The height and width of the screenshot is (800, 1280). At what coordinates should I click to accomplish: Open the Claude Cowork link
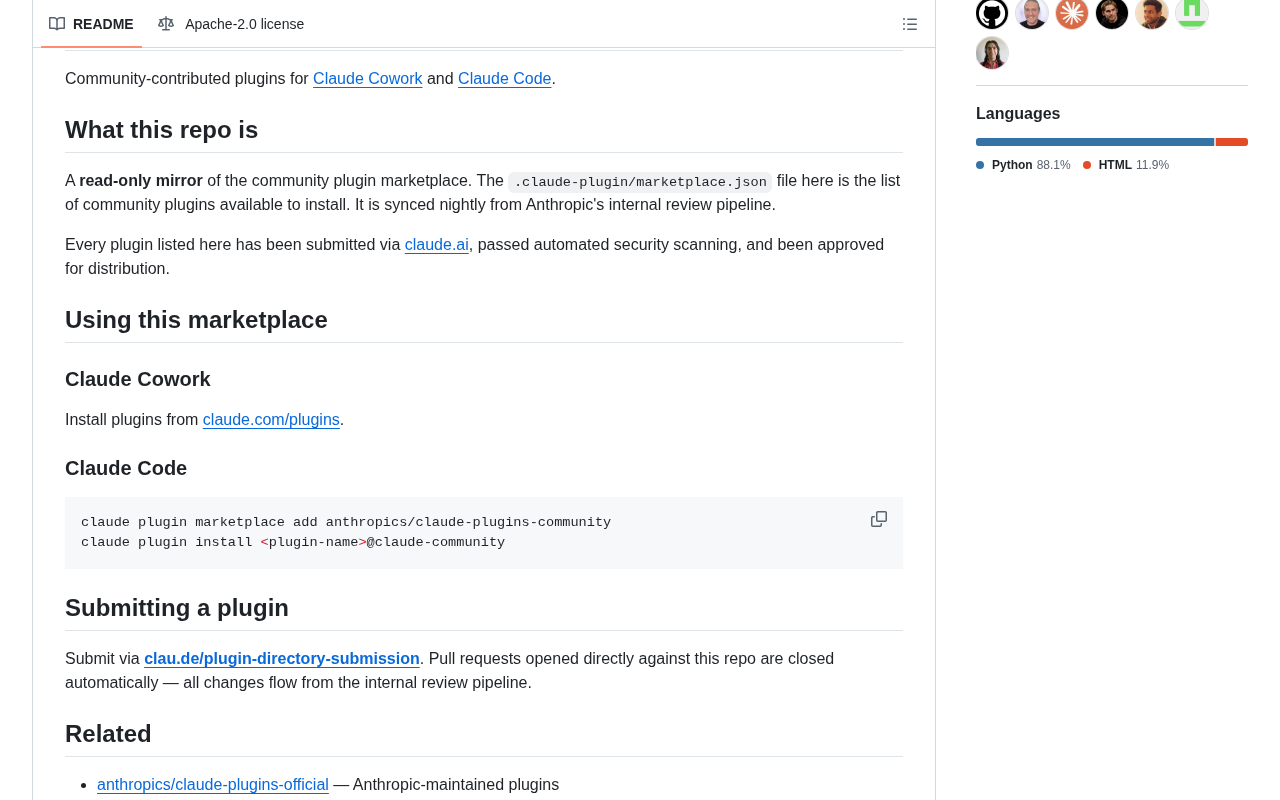[x=367, y=78]
